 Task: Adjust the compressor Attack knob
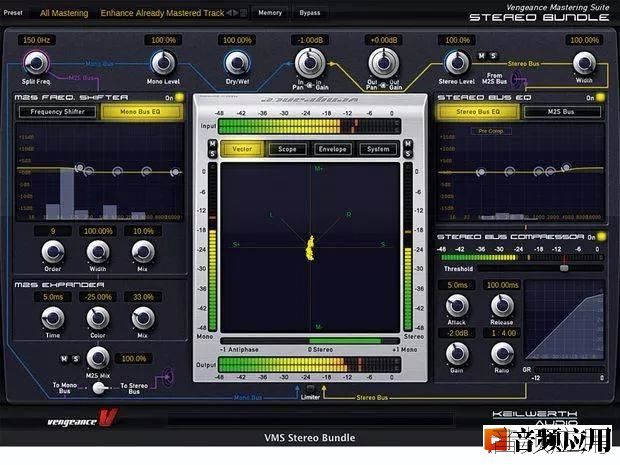(457, 306)
